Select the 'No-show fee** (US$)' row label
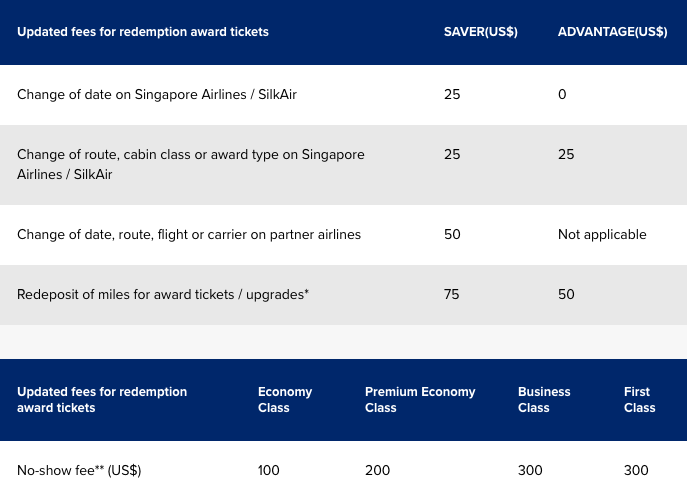687x499 pixels. pyautogui.click(x=79, y=471)
